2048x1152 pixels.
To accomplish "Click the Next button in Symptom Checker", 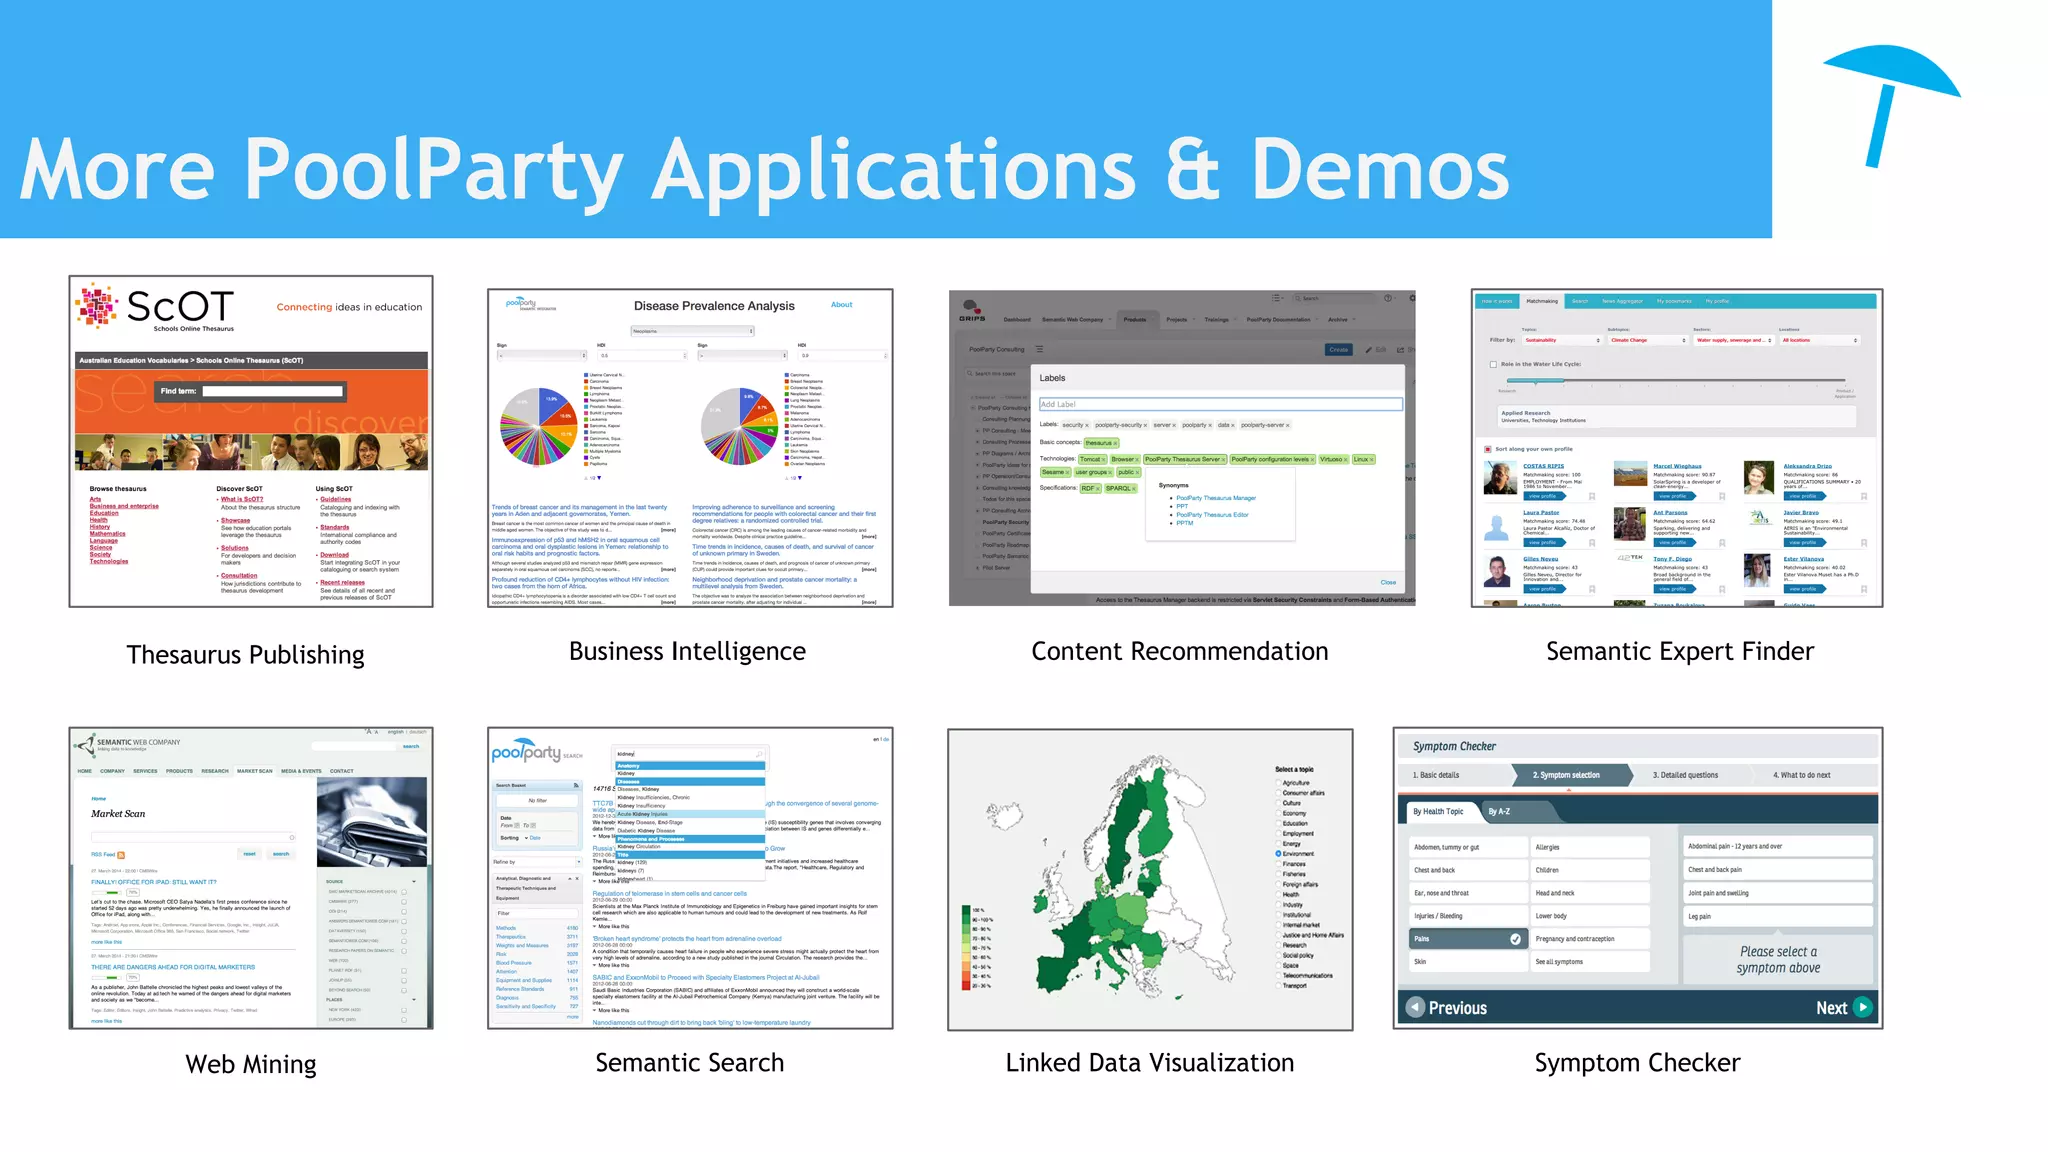I will [1843, 1008].
